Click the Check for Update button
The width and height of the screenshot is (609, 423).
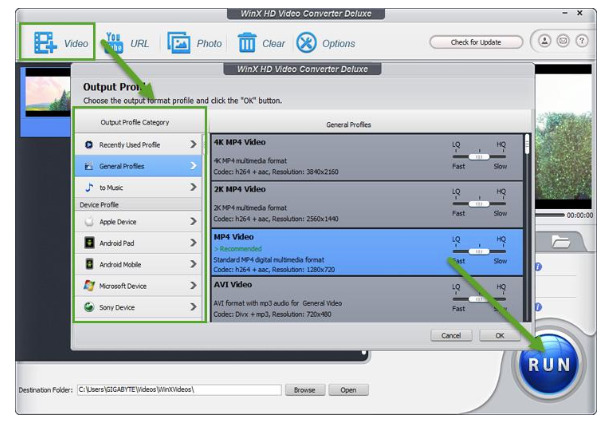coord(476,42)
